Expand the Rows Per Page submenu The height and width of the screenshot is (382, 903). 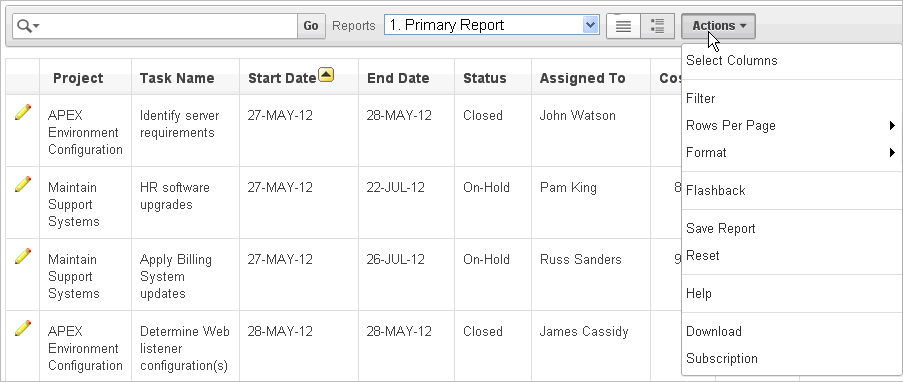click(791, 126)
